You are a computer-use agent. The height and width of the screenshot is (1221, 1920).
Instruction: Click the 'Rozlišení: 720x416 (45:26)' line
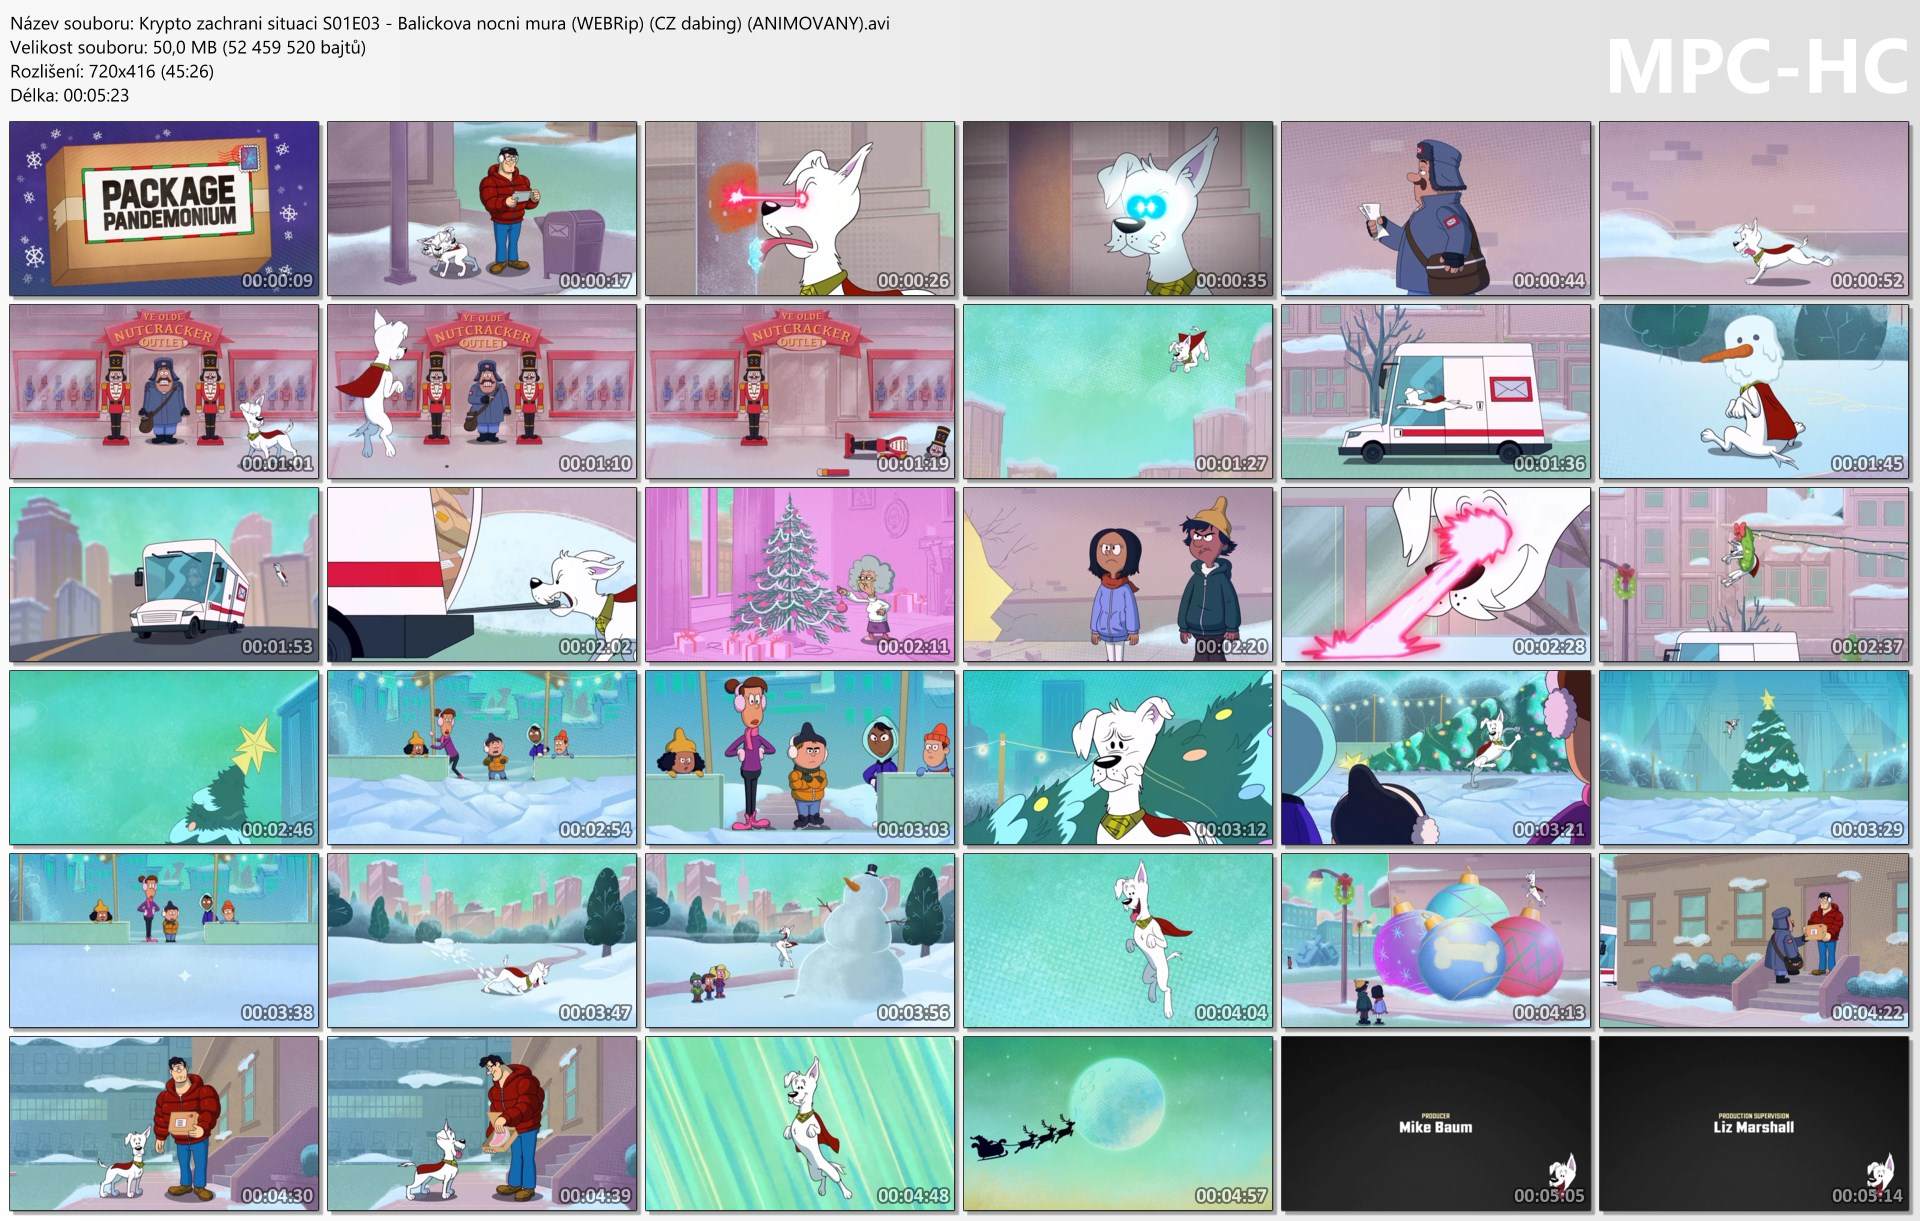[x=112, y=71]
